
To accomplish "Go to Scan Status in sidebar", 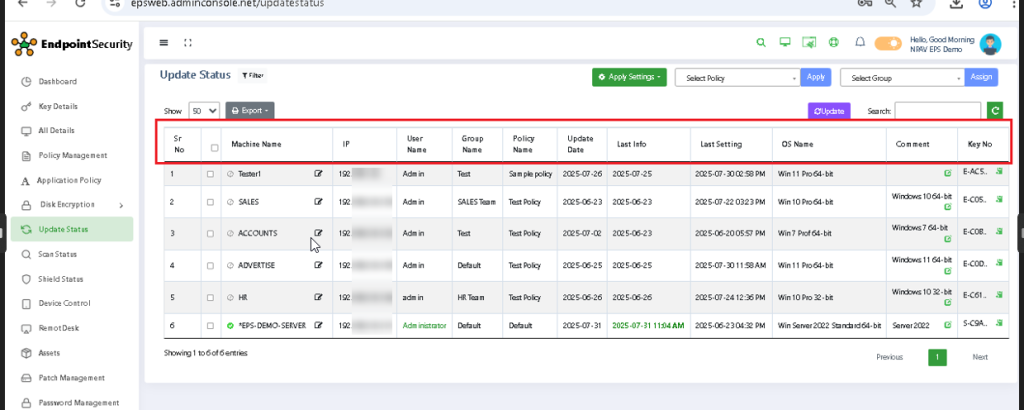I will coord(62,254).
